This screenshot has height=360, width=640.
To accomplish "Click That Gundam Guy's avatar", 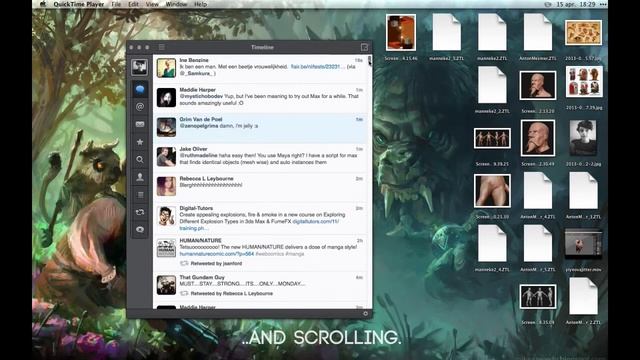I will 166,285.
